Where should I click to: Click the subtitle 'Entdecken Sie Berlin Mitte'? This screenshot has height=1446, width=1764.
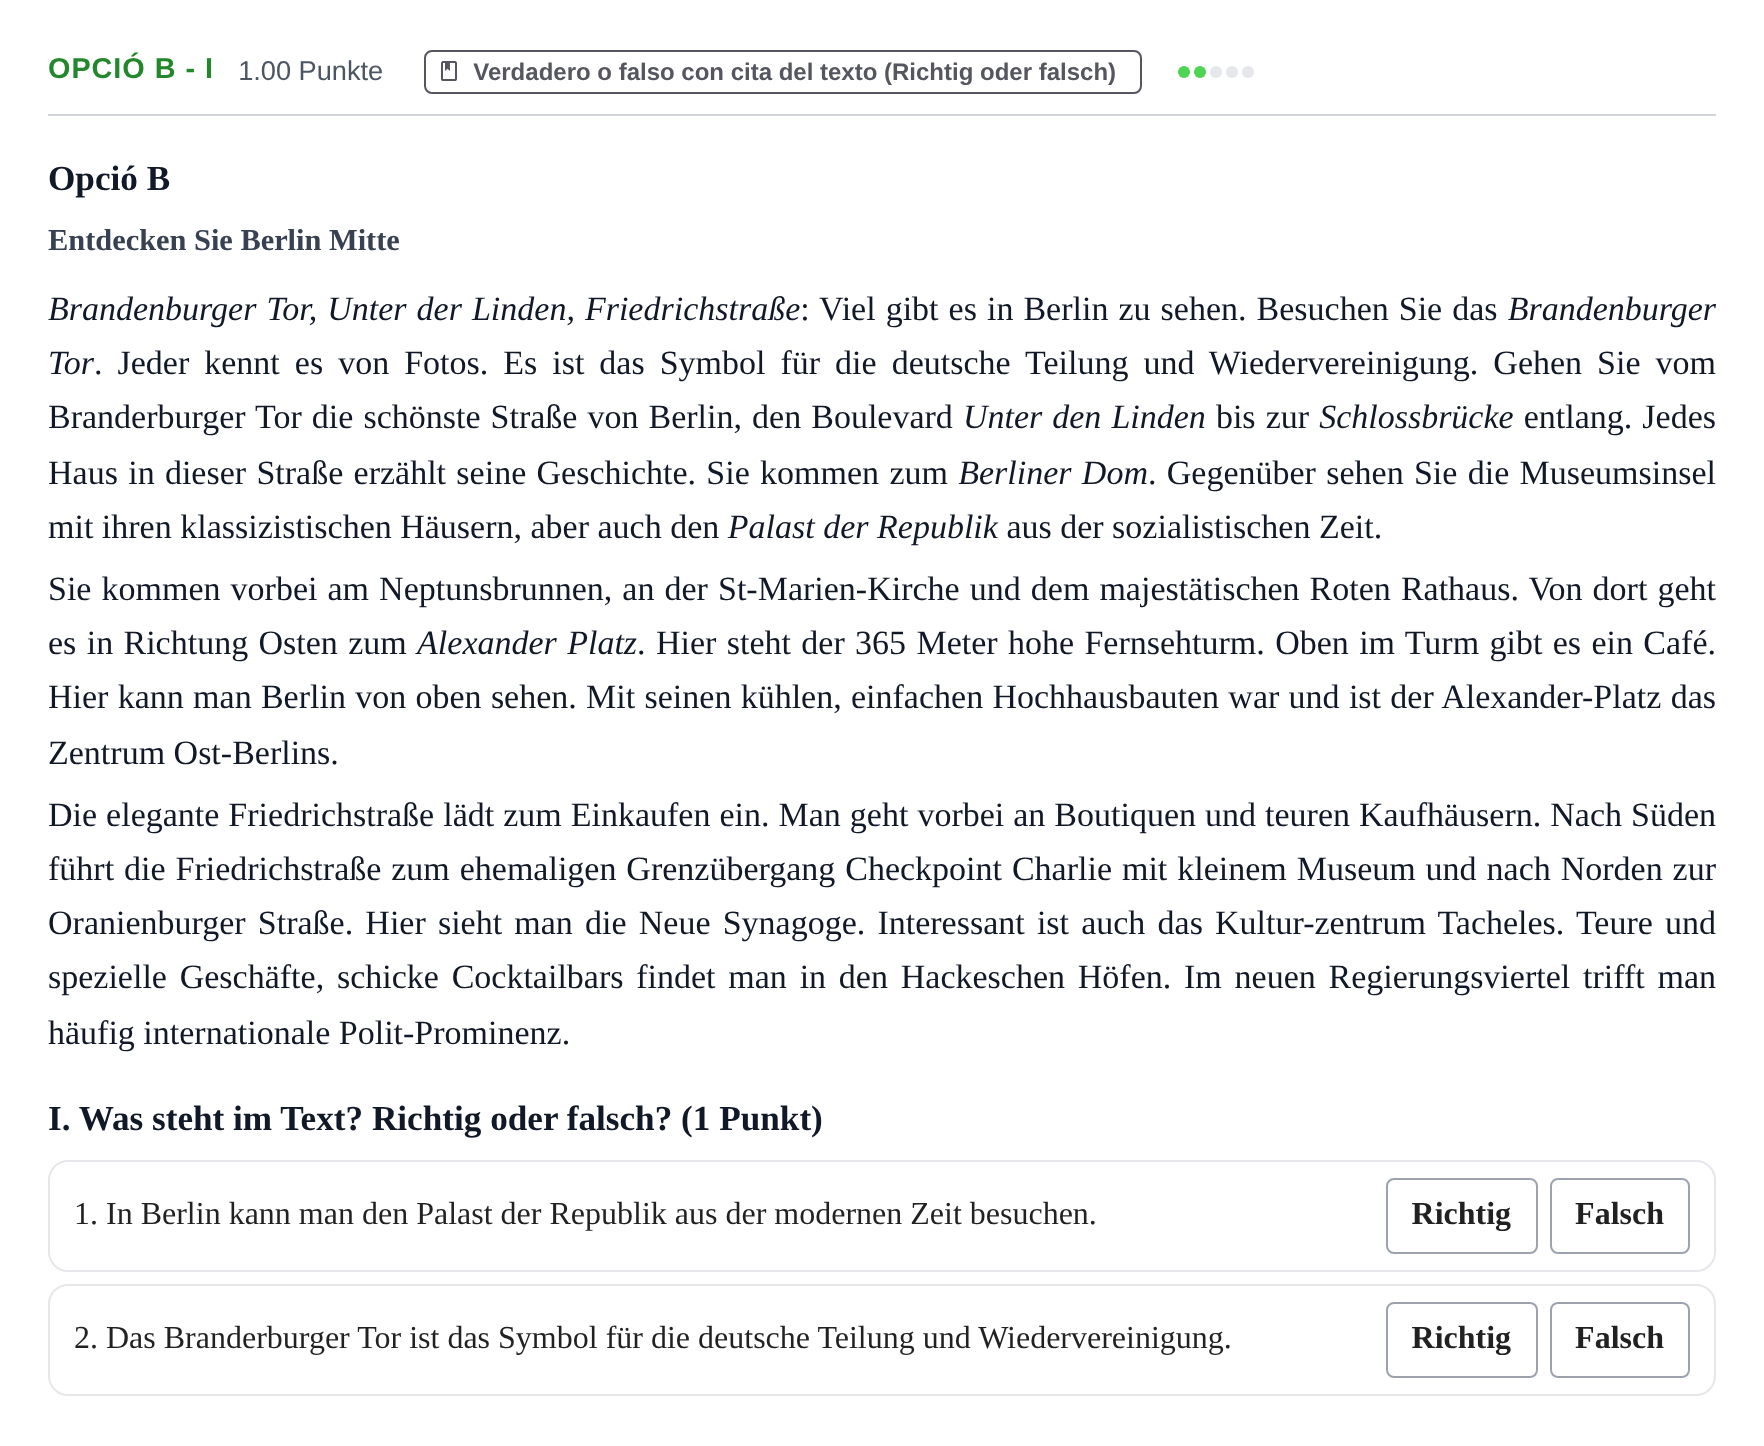tap(224, 241)
